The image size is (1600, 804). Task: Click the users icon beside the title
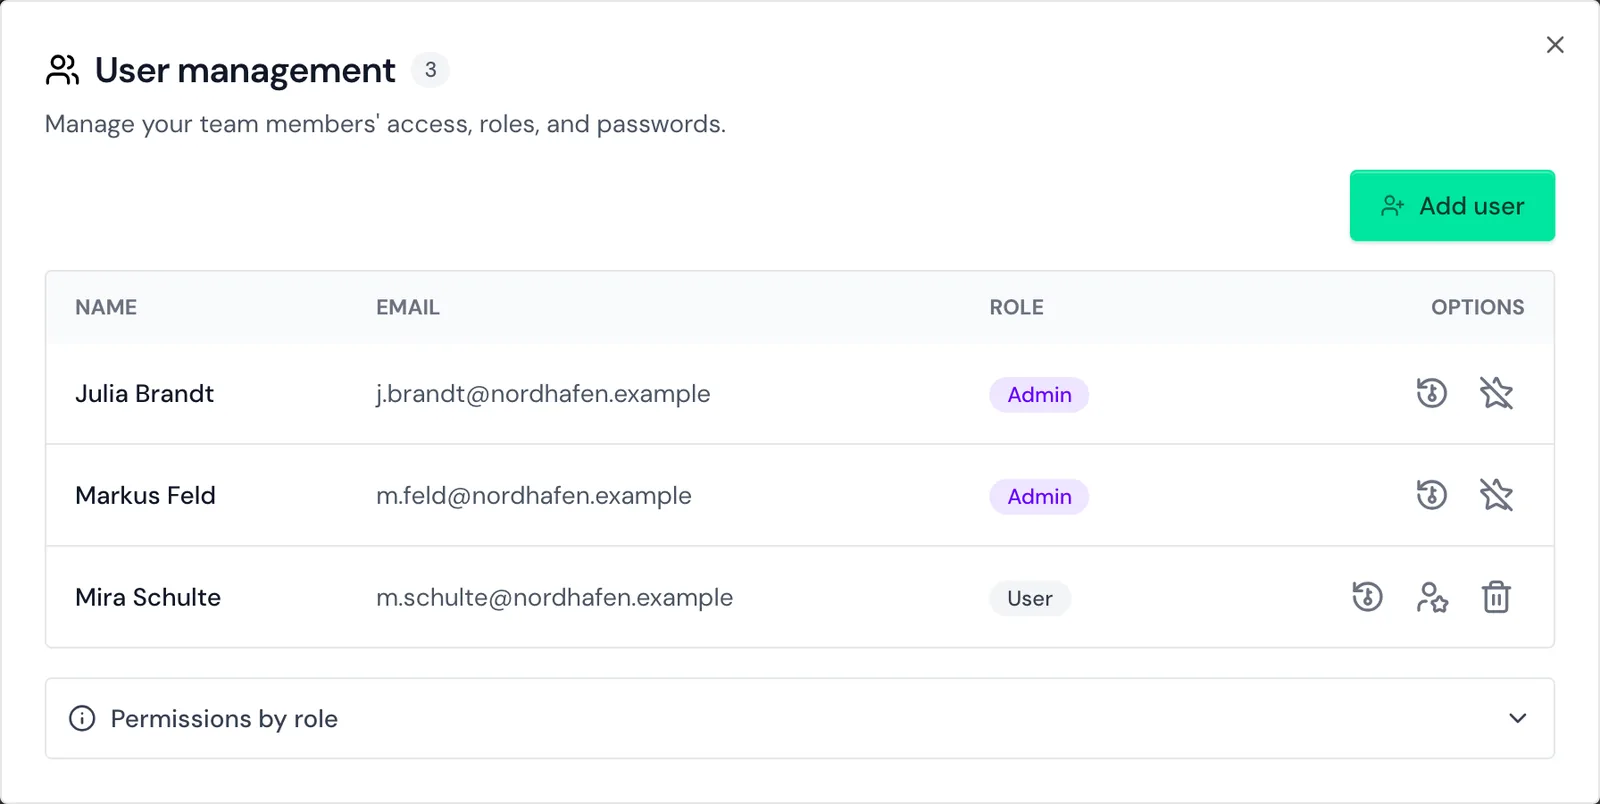click(x=62, y=70)
